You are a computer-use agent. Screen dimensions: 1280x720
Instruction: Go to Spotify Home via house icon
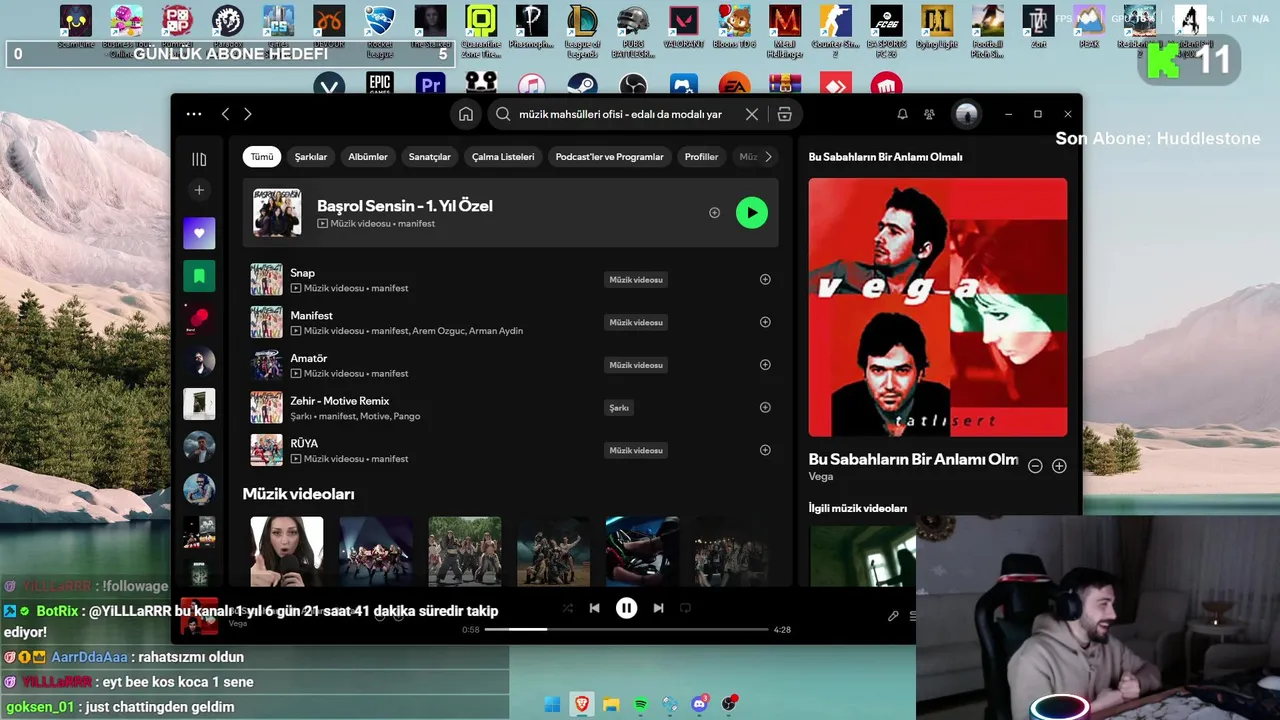(465, 114)
